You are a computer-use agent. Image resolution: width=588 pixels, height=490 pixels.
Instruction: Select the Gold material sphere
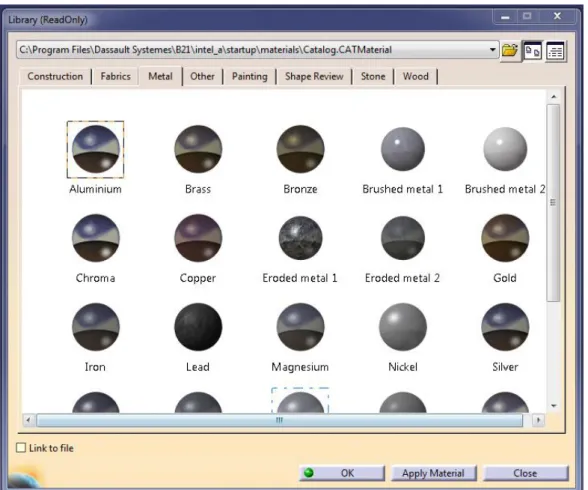tap(505, 238)
